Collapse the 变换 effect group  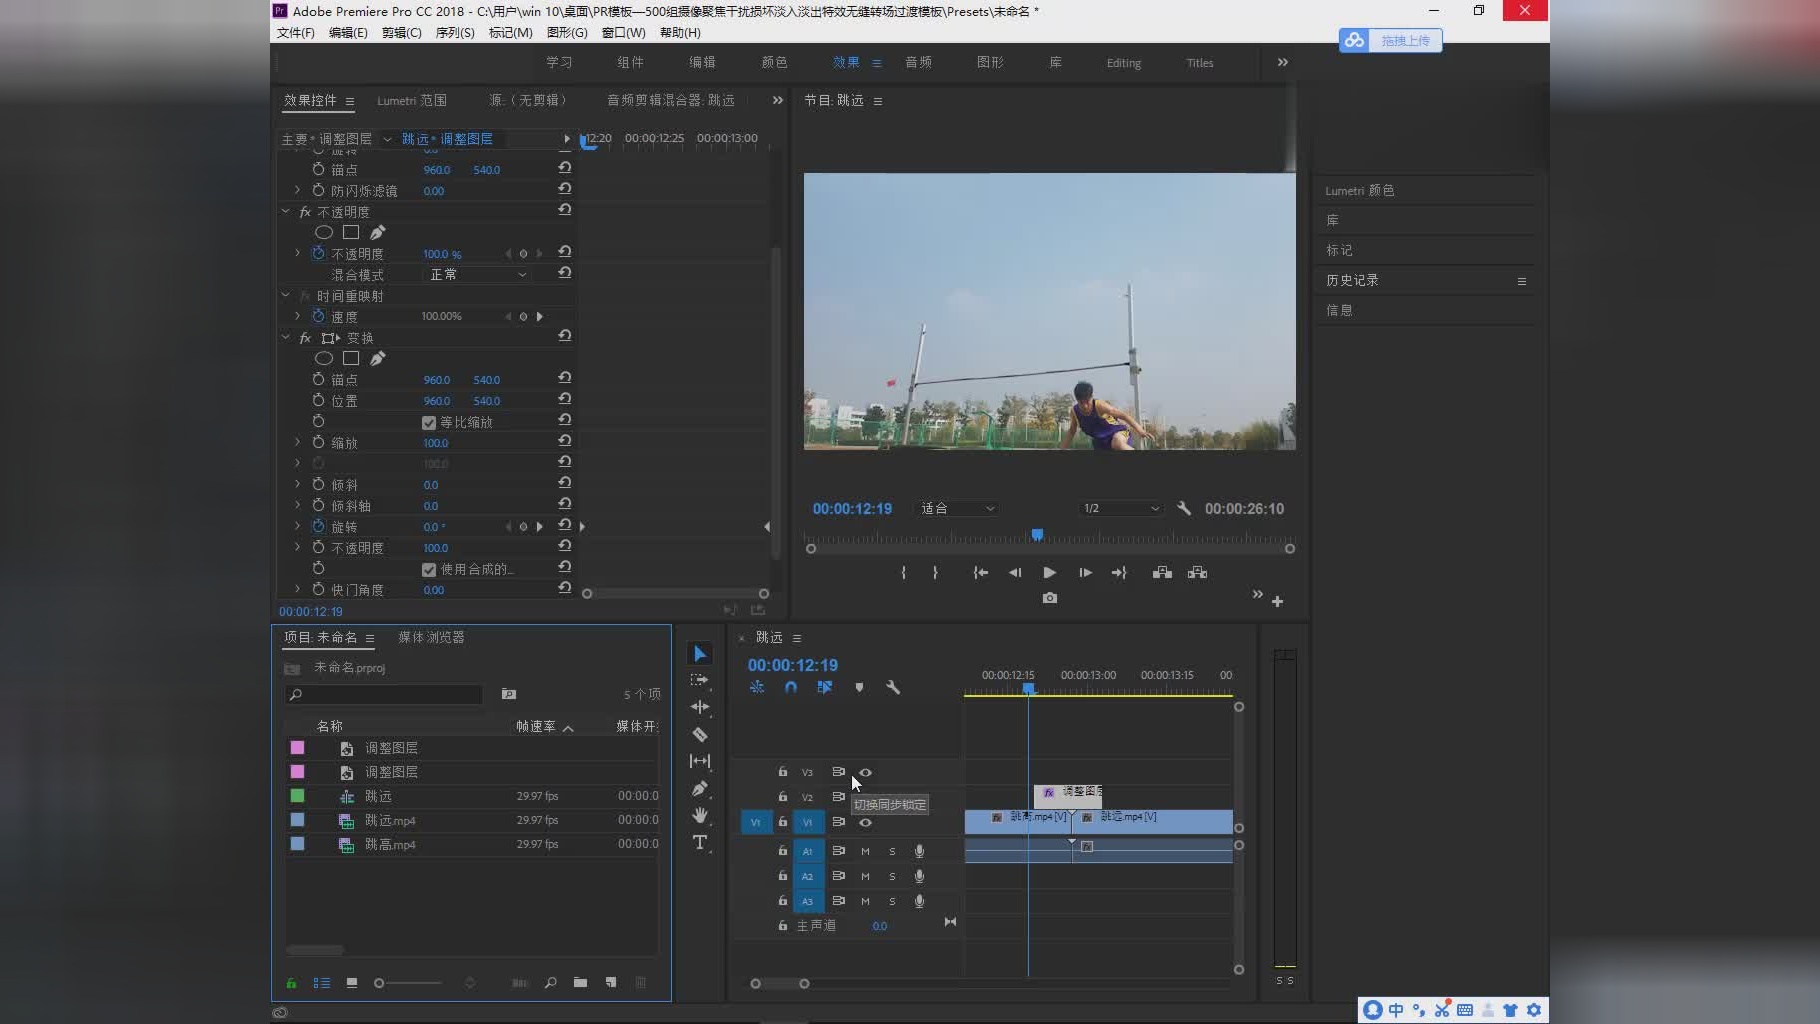285,337
